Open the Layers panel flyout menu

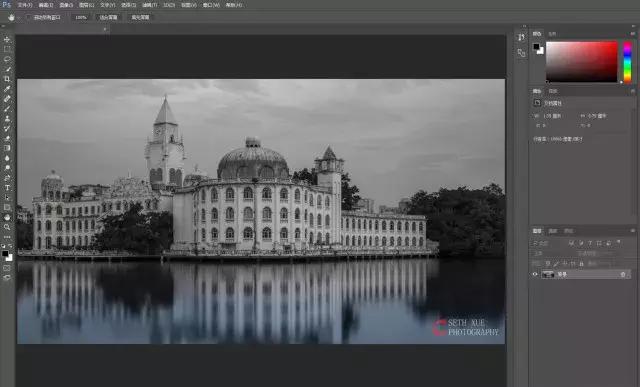(x=632, y=231)
